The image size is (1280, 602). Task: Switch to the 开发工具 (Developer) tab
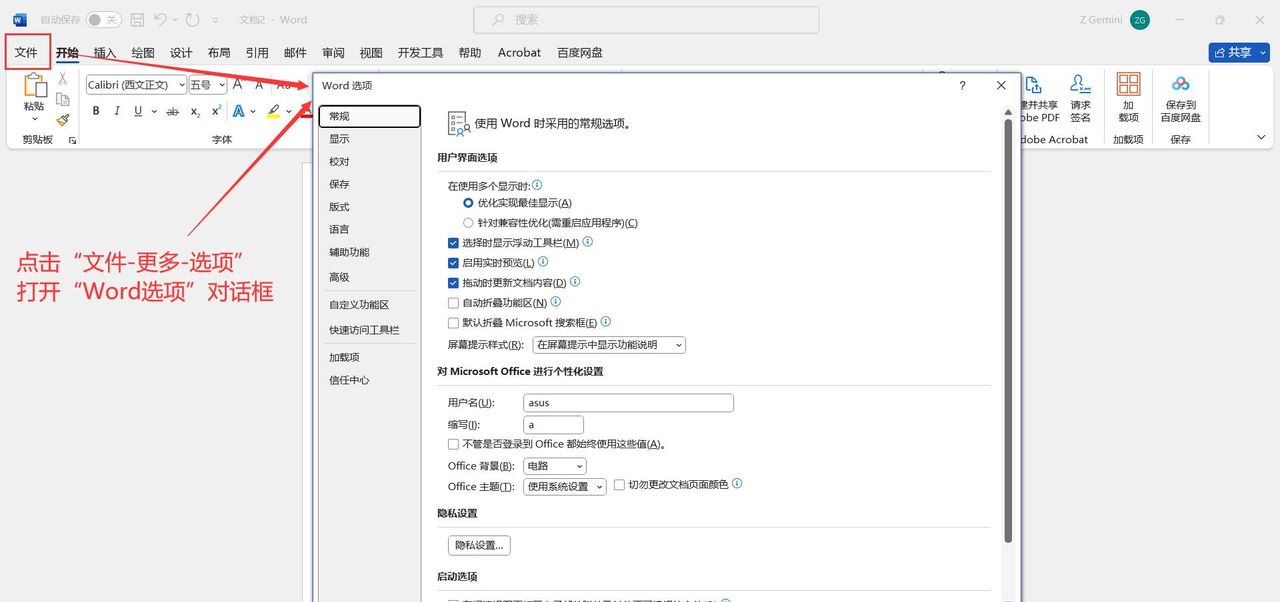coord(420,53)
